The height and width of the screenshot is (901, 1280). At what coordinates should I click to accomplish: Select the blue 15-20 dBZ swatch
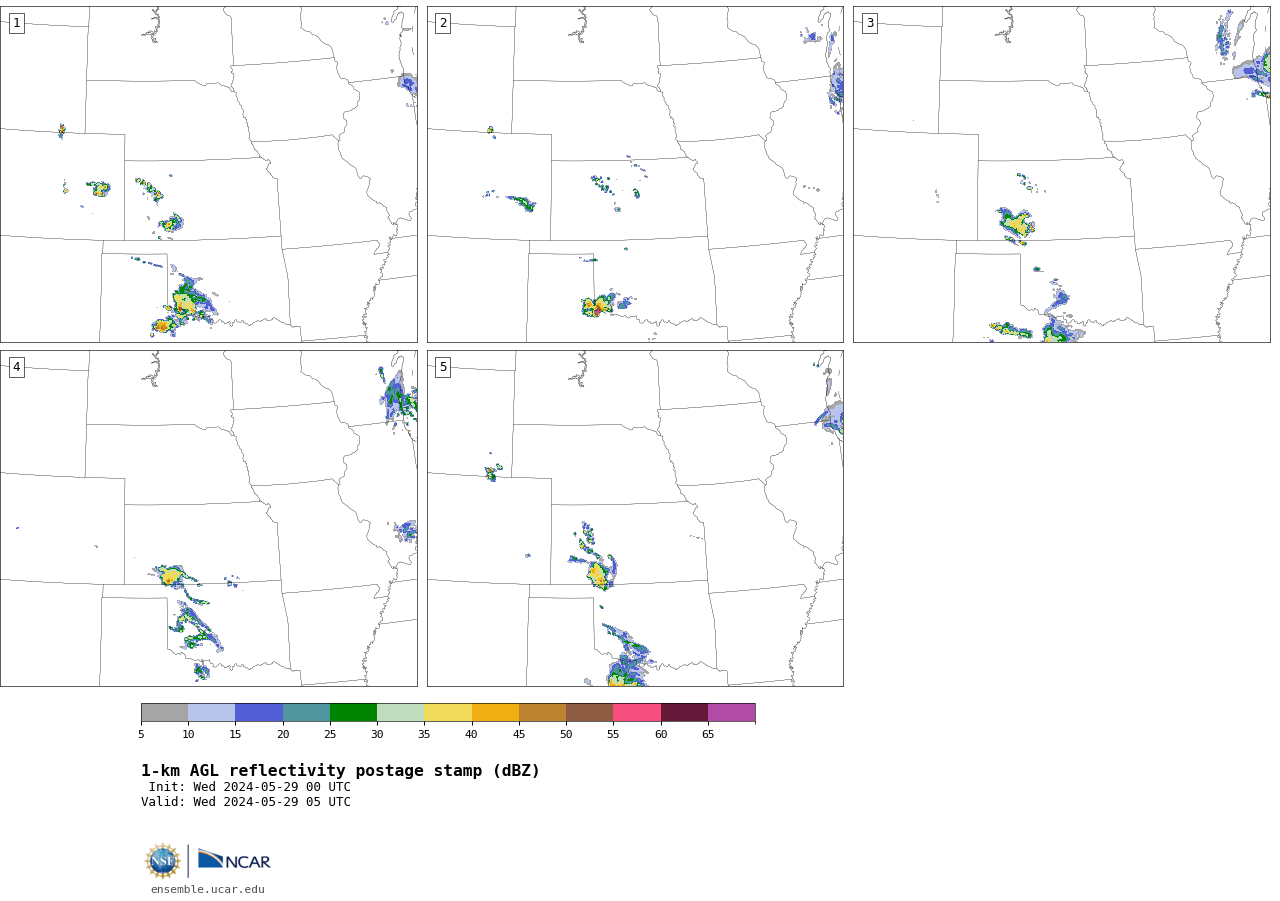click(x=259, y=713)
